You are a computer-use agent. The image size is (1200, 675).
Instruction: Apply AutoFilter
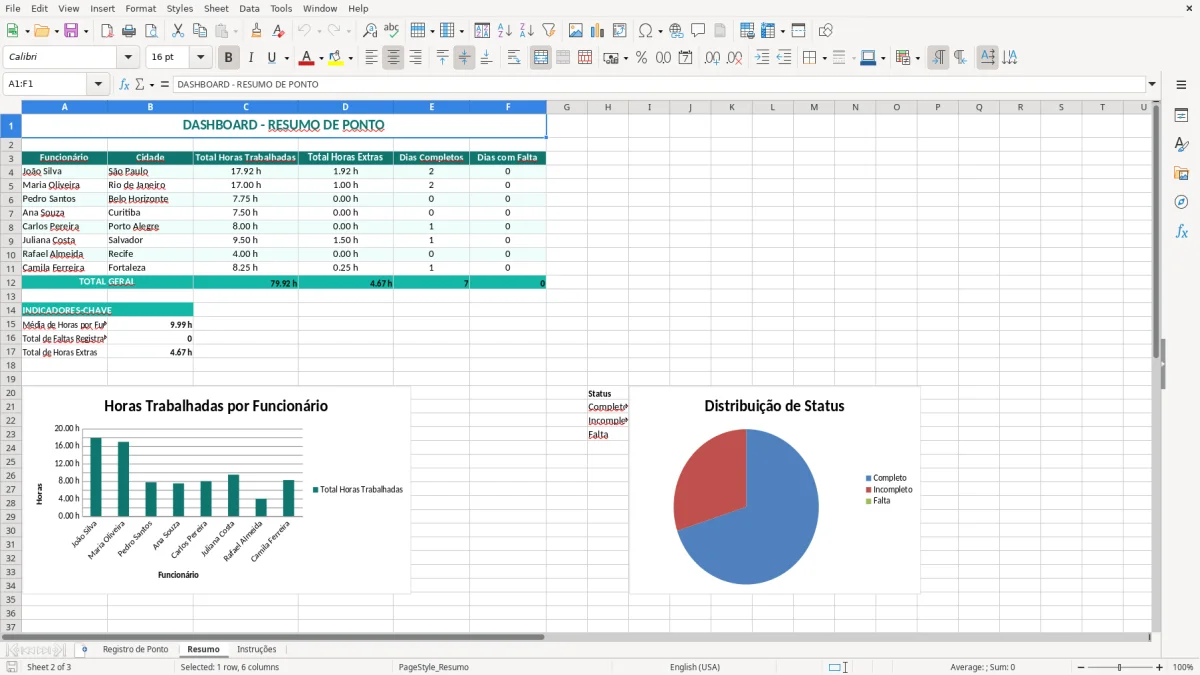click(549, 31)
